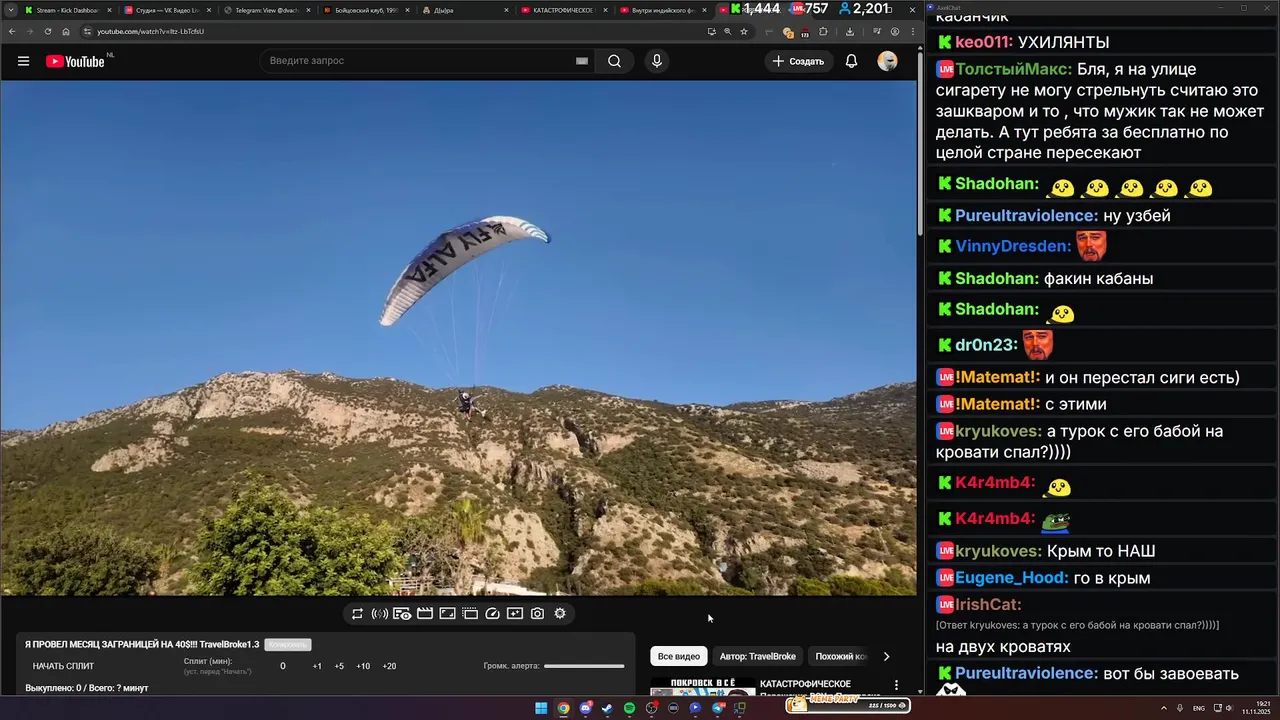Take a screenshot with the camera icon
Viewport: 1280px width, 720px height.
tap(537, 614)
